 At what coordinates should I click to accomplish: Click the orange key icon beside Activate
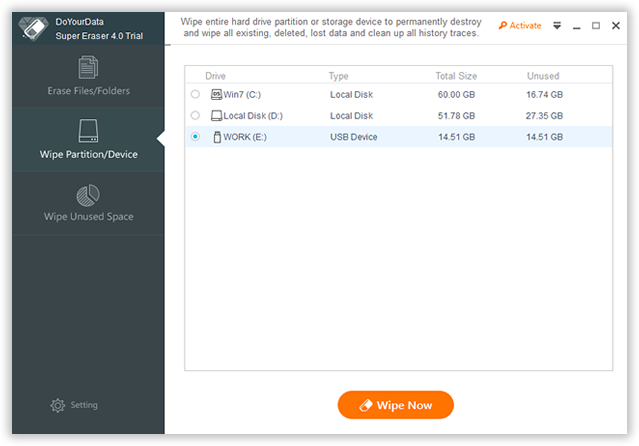click(x=503, y=25)
